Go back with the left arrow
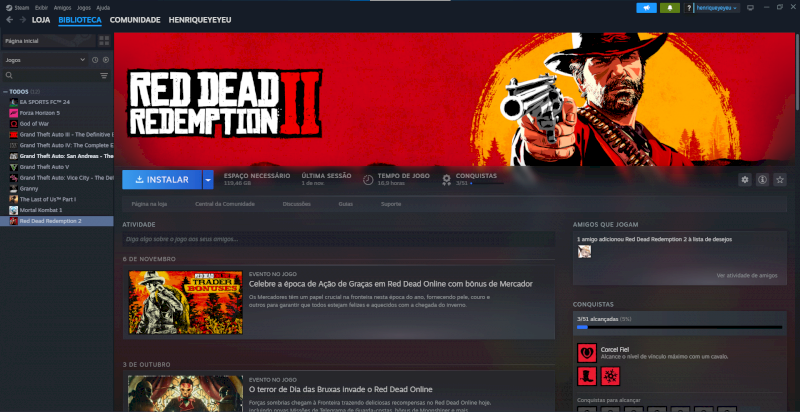800x412 pixels. tap(9, 20)
